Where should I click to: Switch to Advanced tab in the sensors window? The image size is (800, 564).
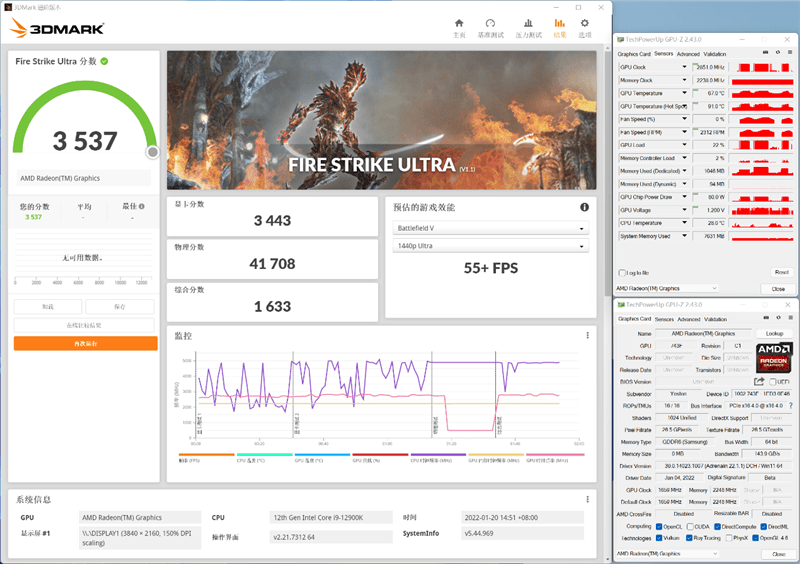[x=688, y=54]
